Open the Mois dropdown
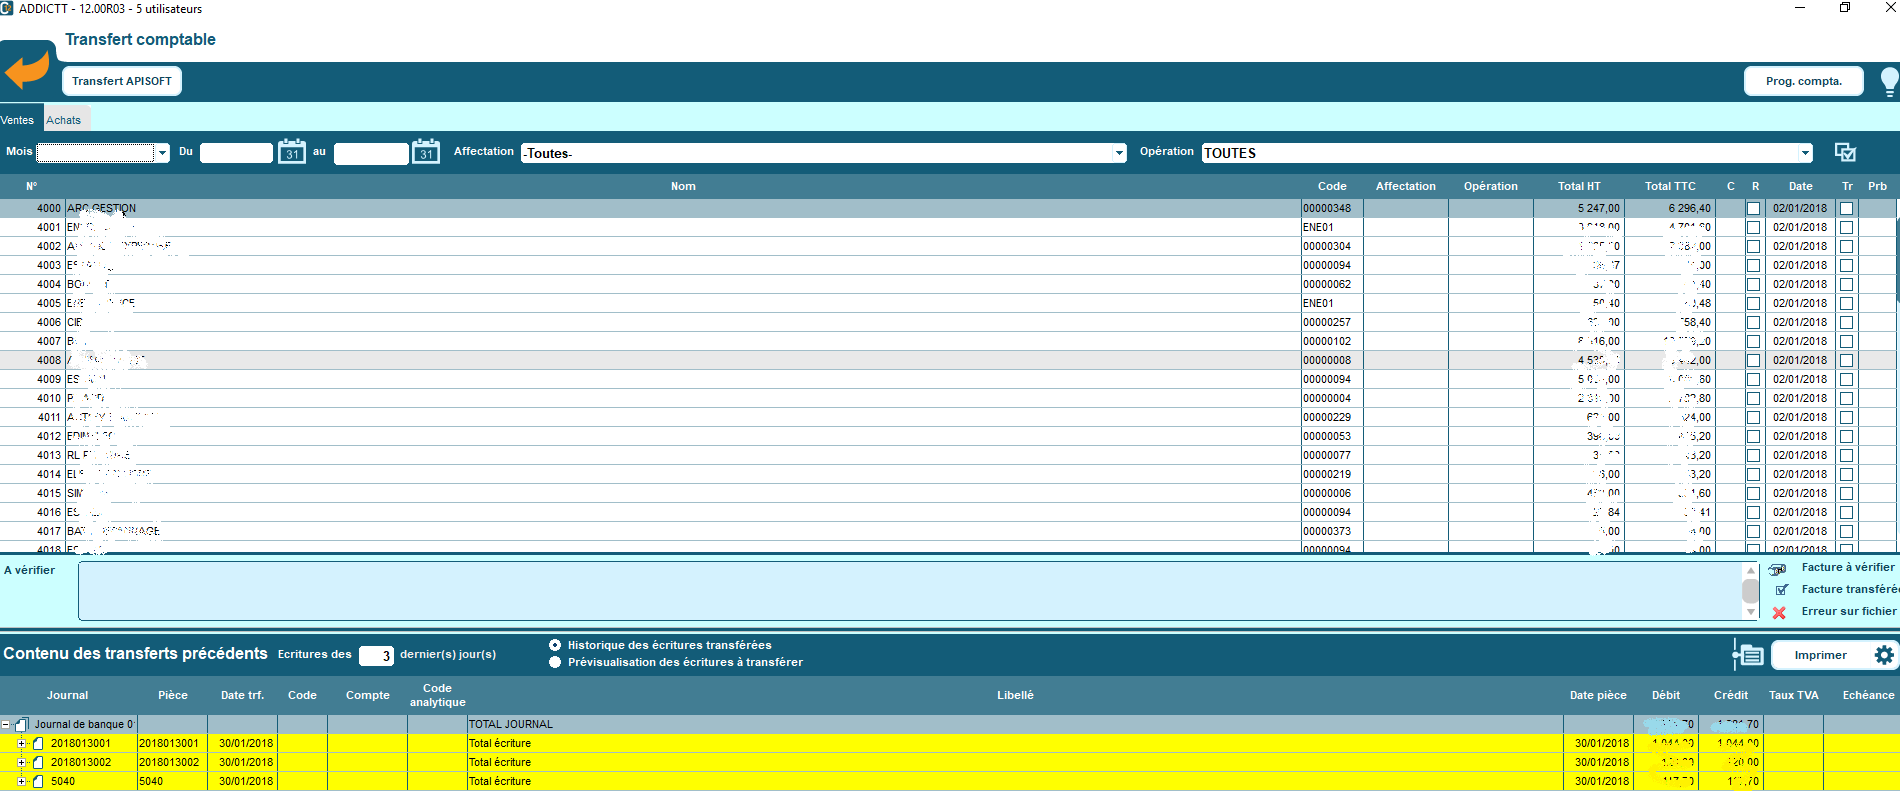Image resolution: width=1900 pixels, height=791 pixels. click(x=162, y=153)
